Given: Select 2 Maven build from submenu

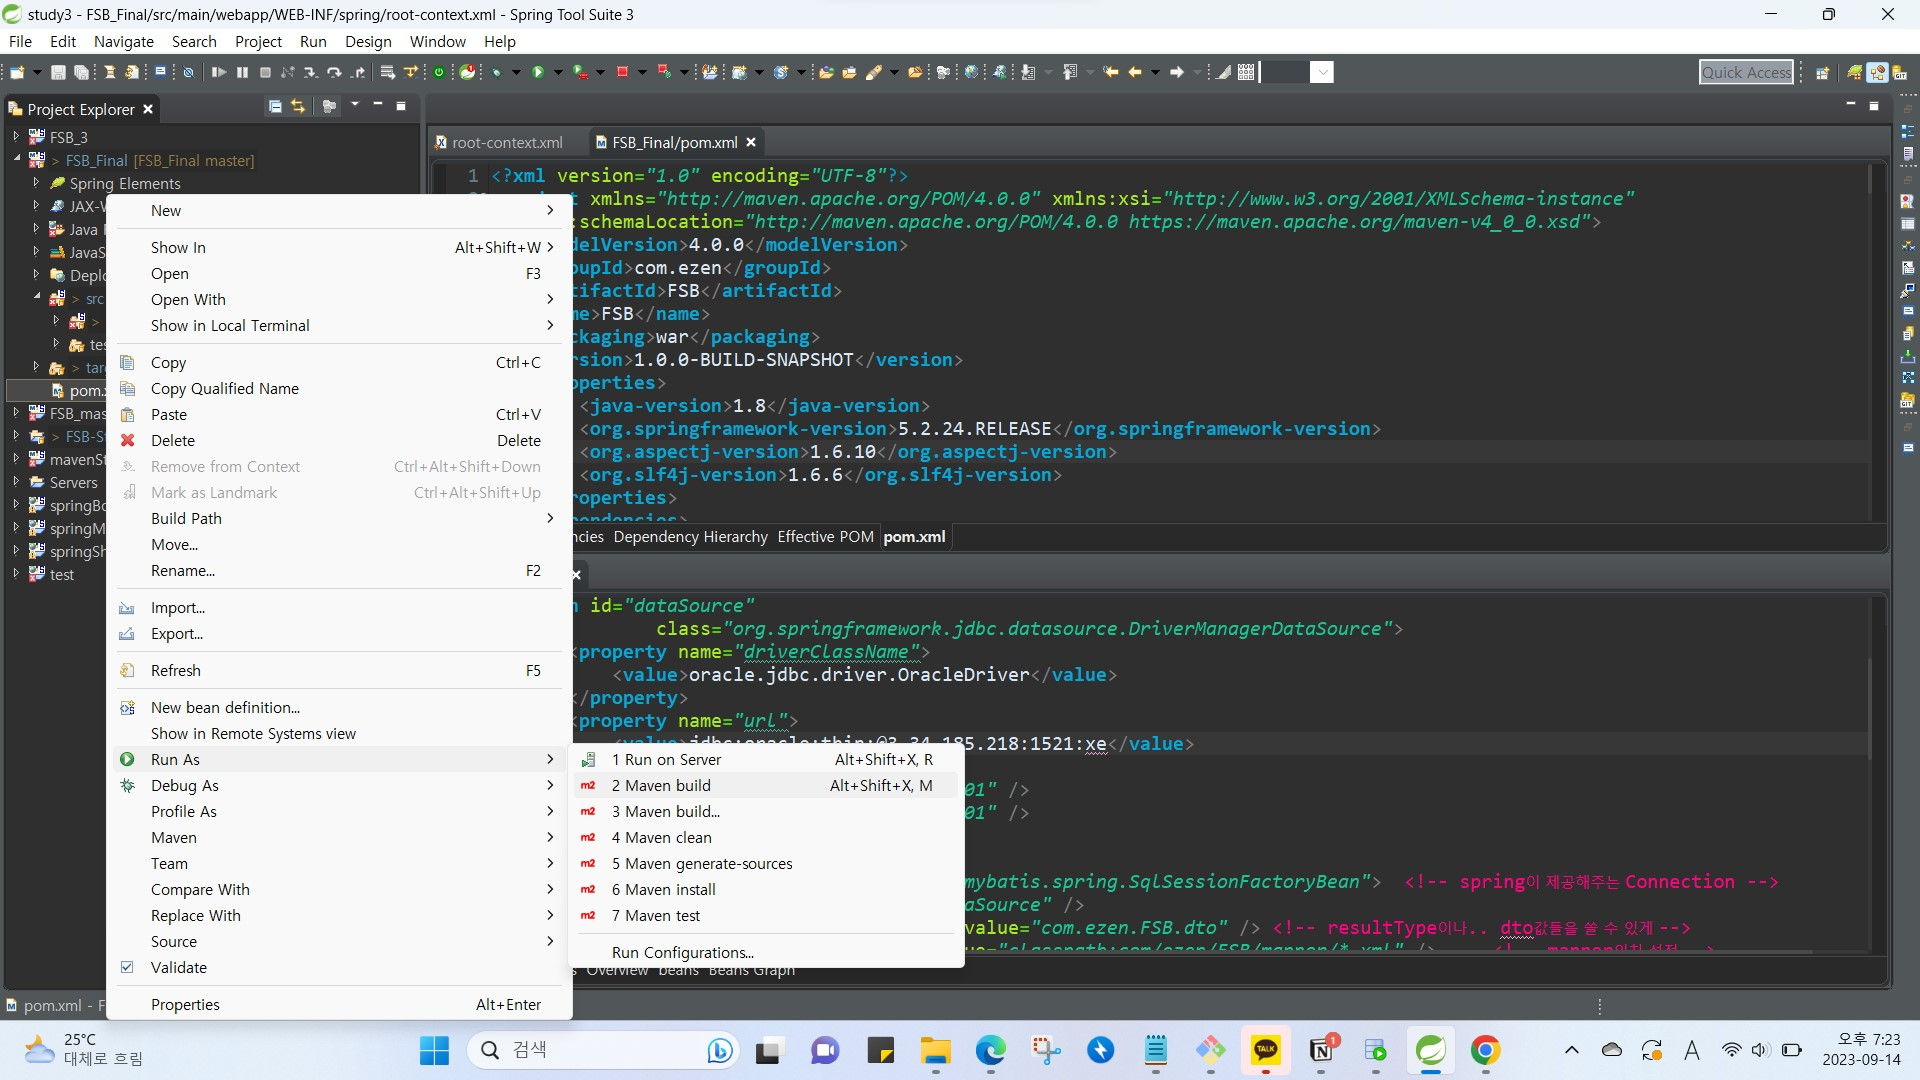Looking at the screenshot, I should (766, 786).
